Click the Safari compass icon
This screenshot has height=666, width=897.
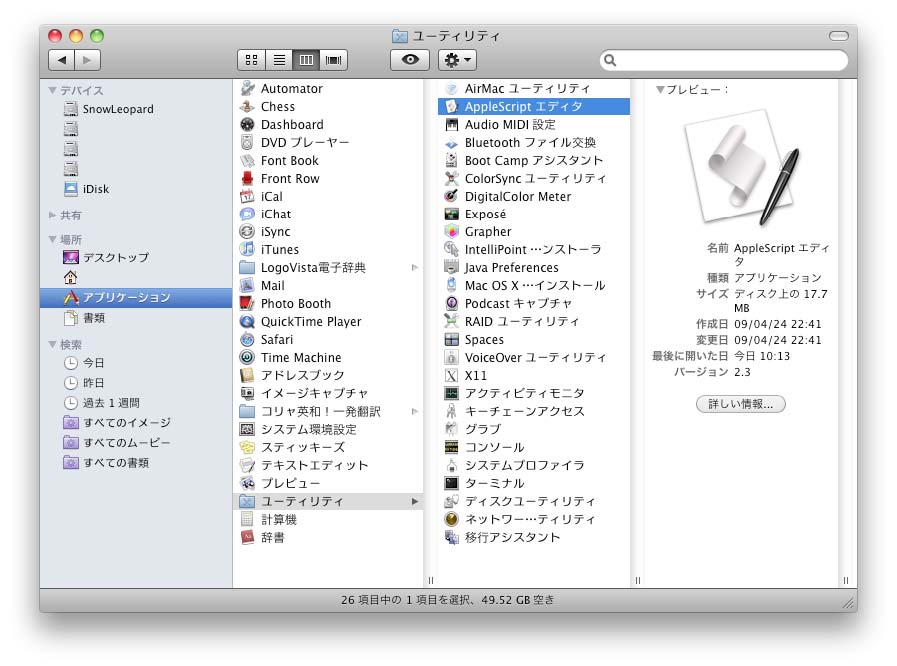tap(247, 339)
